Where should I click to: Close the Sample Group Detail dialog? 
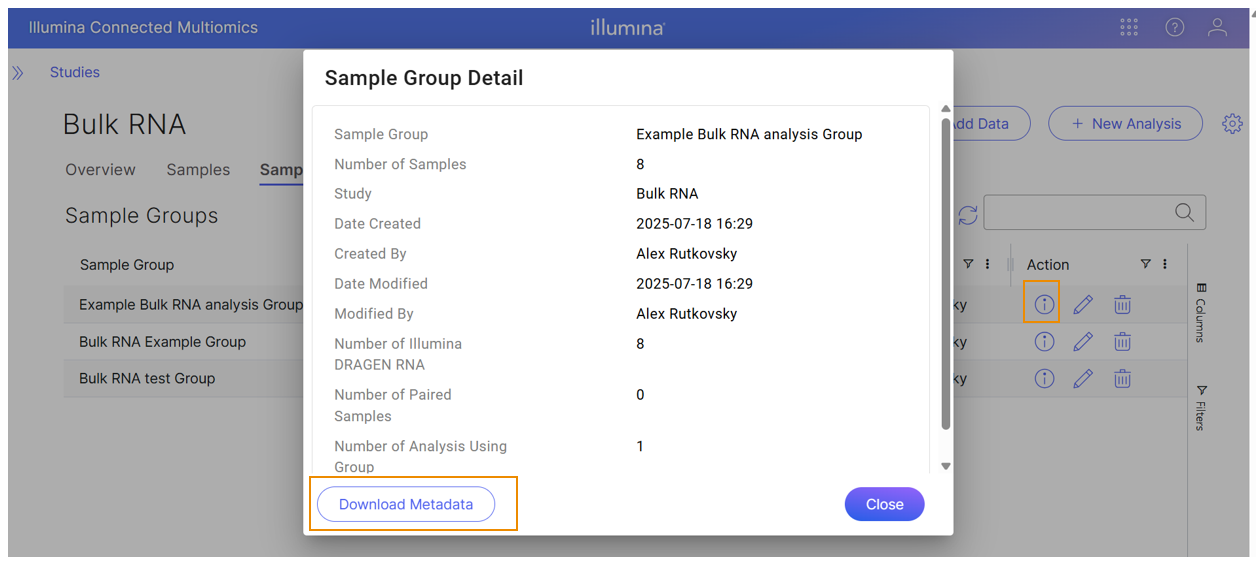(884, 505)
